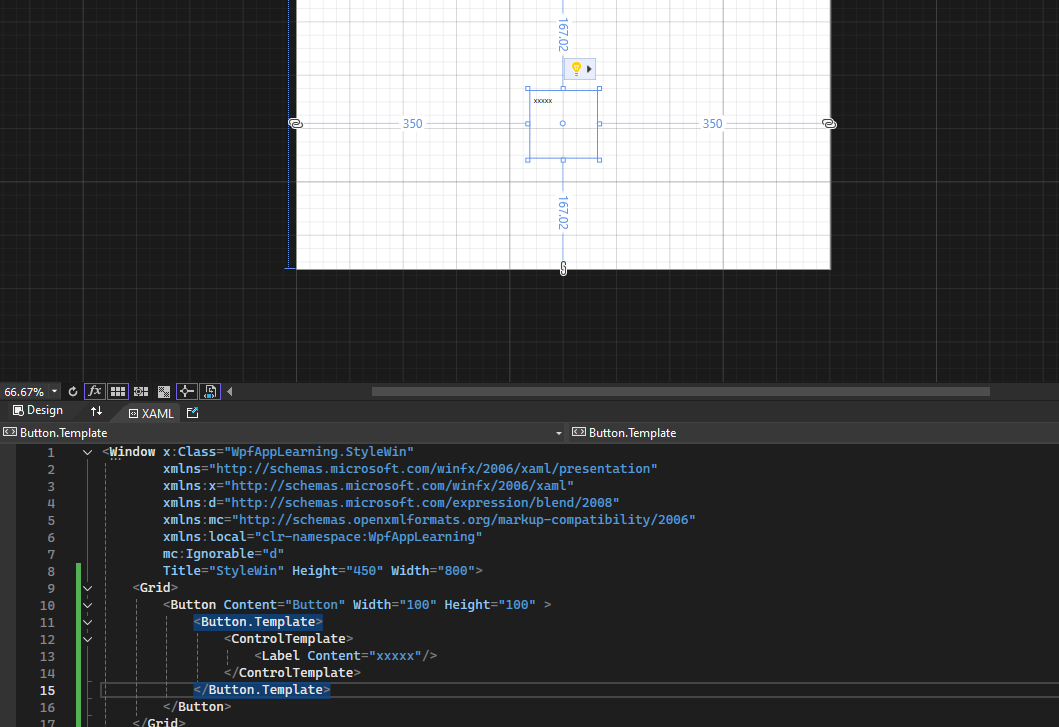This screenshot has width=1059, height=727.
Task: Expand the lightbulb menu arrow
Action: pos(589,68)
